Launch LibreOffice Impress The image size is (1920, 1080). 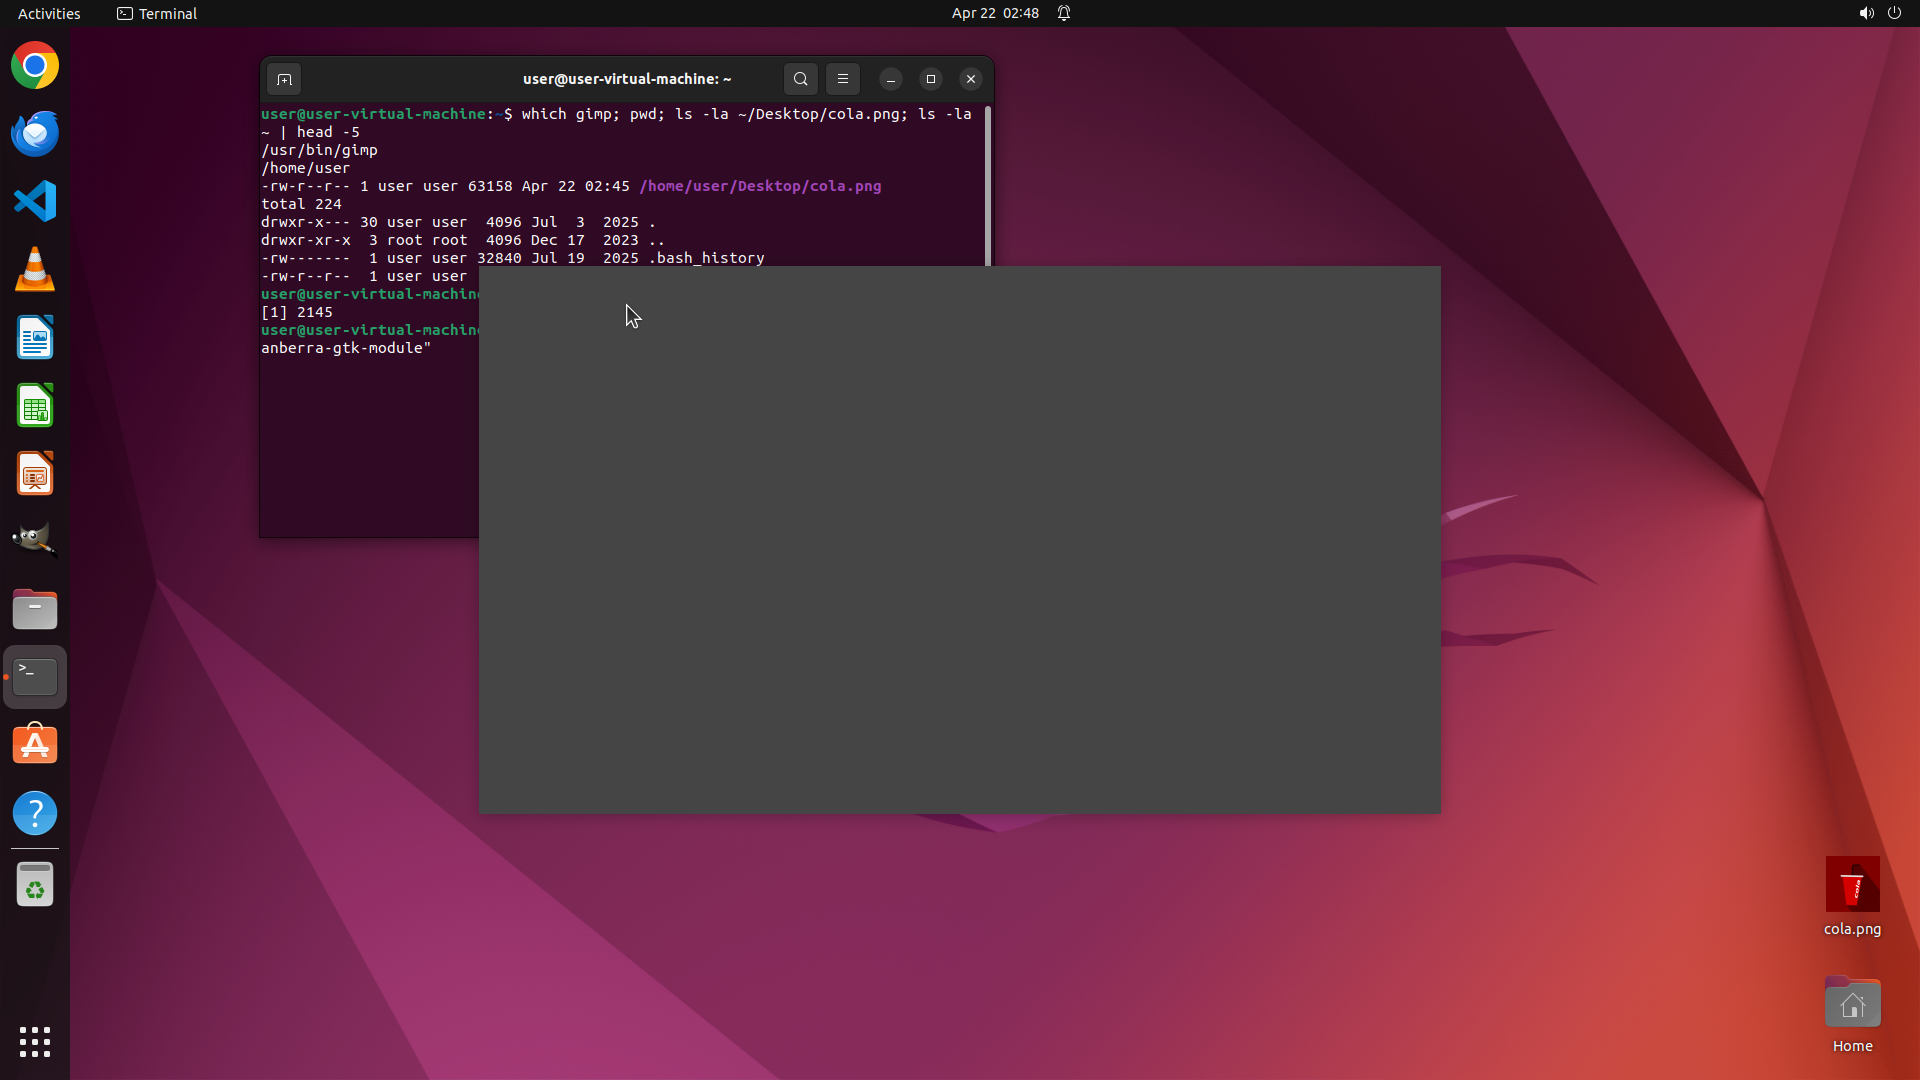point(35,474)
